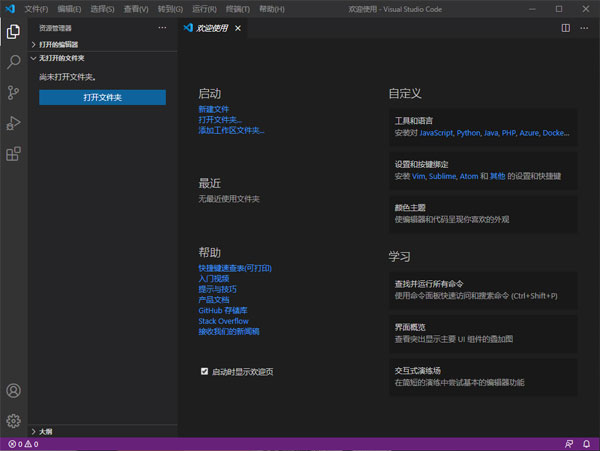Open the Manage gear icon
Image resolution: width=600 pixels, height=451 pixels.
pyautogui.click(x=13, y=421)
